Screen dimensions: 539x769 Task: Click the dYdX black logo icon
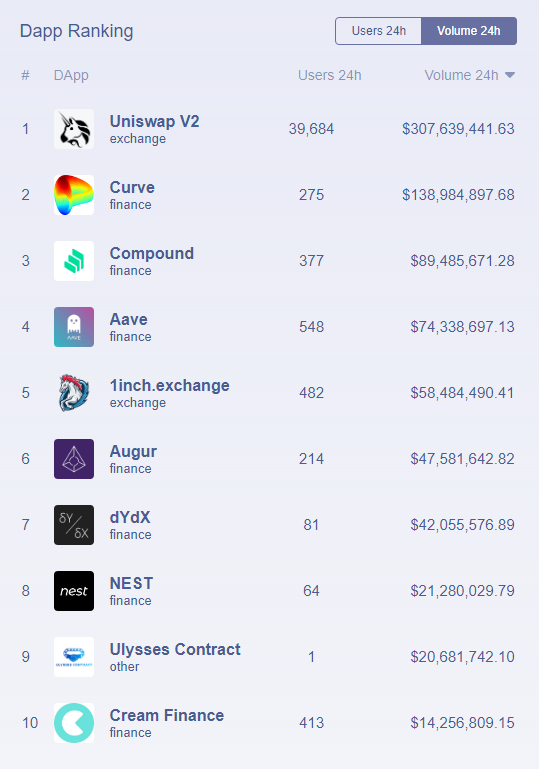pos(74,525)
